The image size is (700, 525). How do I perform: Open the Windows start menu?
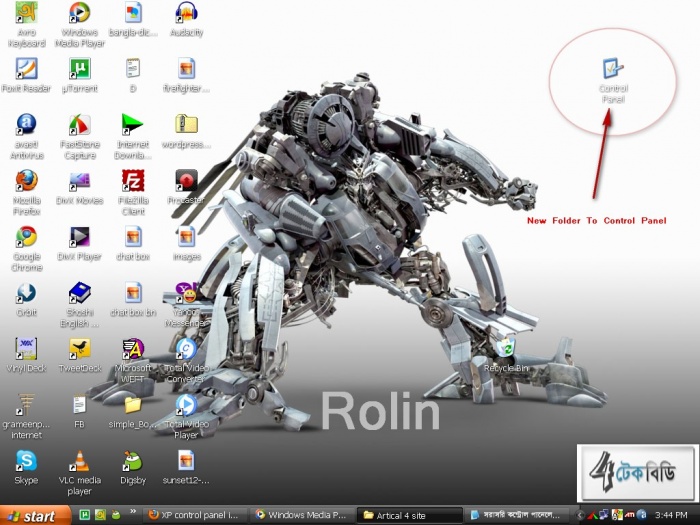tap(35, 516)
